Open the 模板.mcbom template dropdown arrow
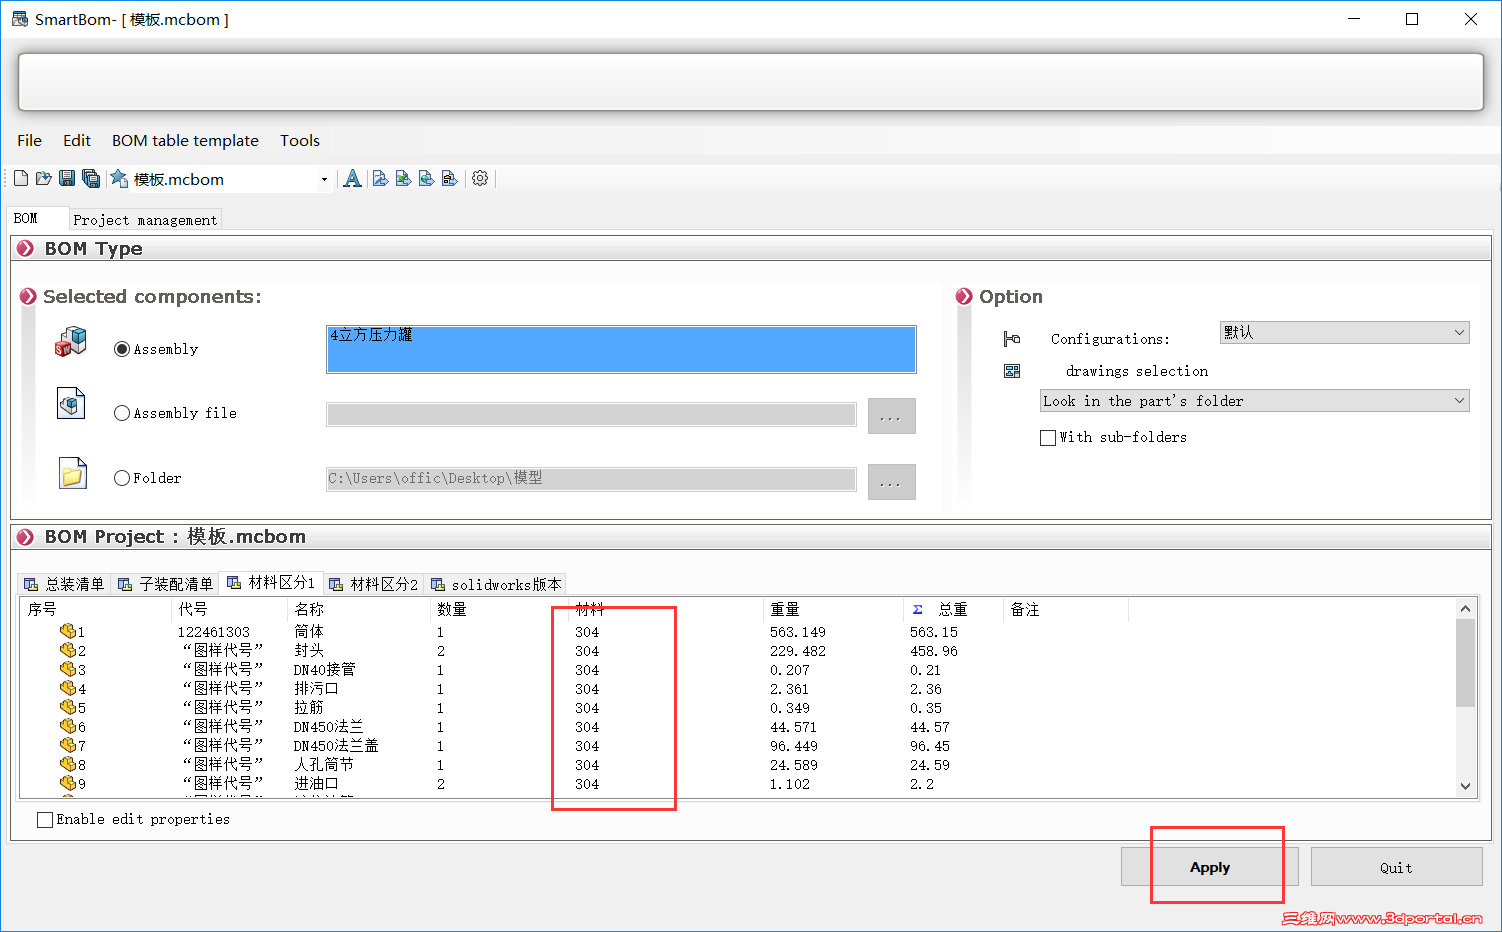Screen dimensions: 1502x932 click(x=324, y=180)
